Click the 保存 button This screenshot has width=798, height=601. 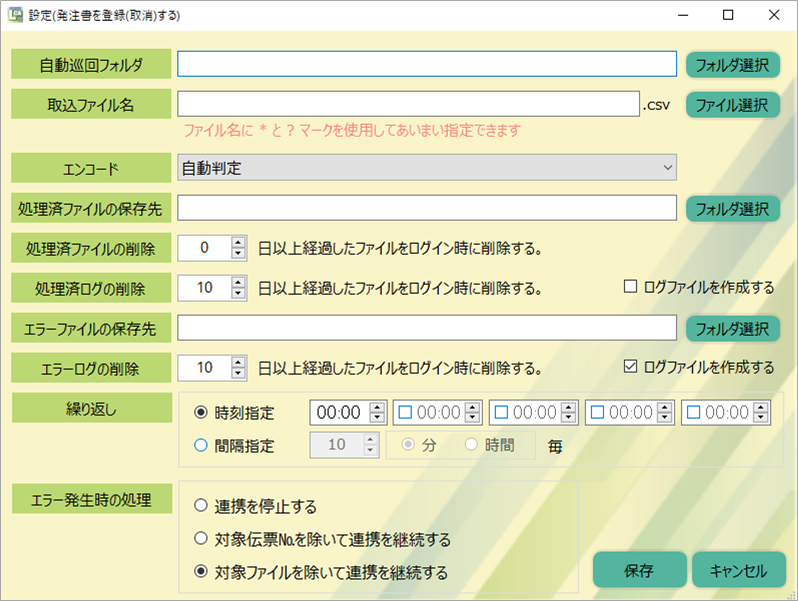[639, 570]
